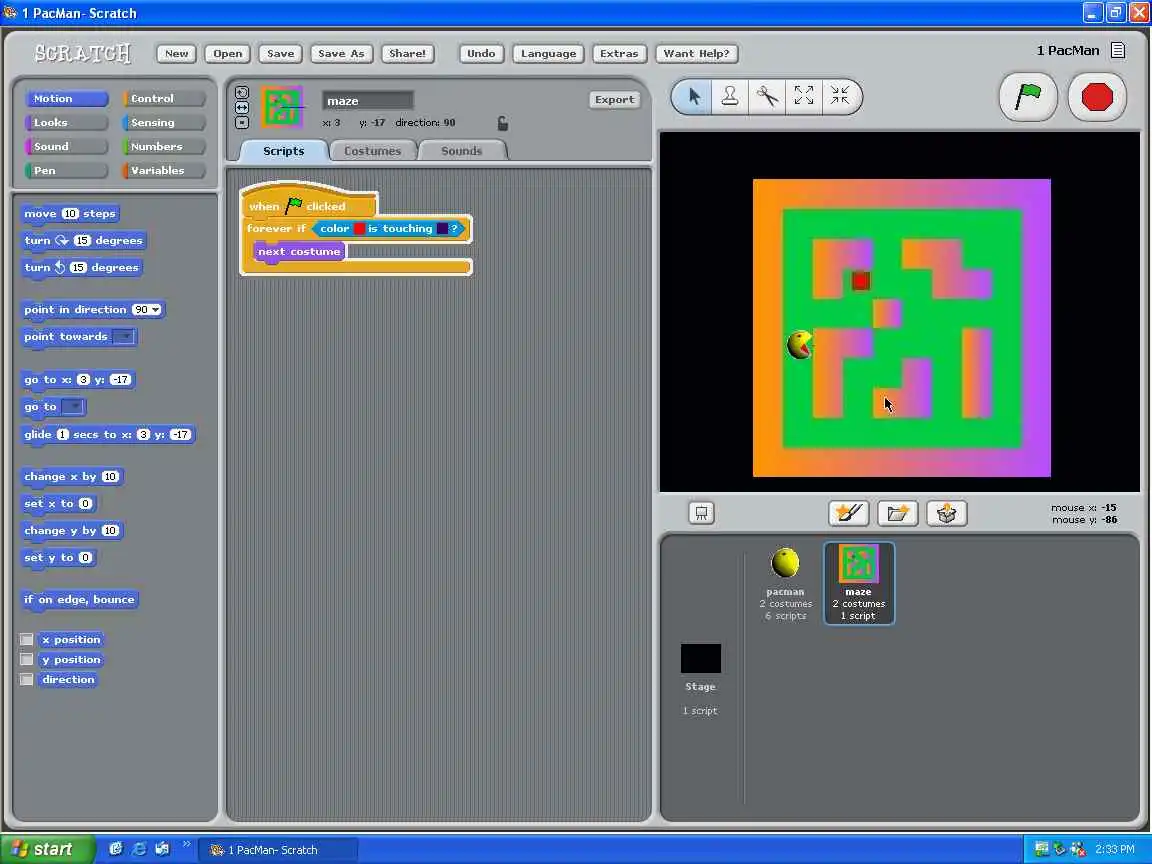The height and width of the screenshot is (864, 1152).
Task: Open the Extras button
Action: tap(619, 54)
